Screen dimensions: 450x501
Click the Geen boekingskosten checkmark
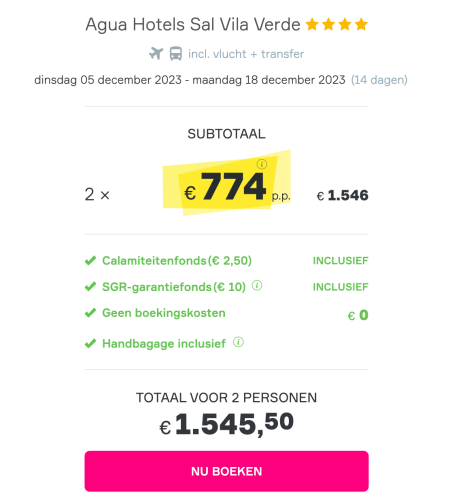click(x=90, y=313)
